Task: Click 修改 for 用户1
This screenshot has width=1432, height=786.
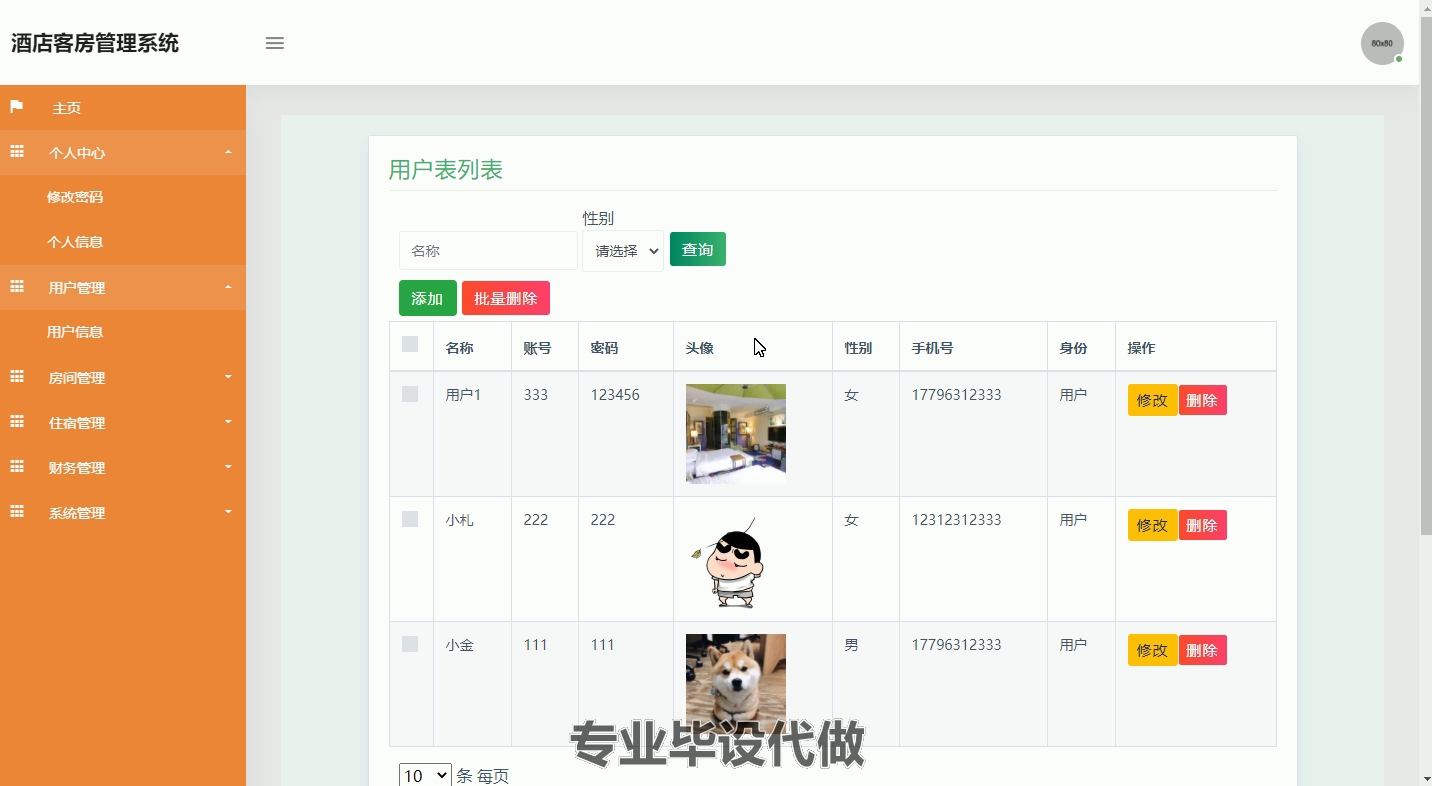Action: coord(1152,400)
